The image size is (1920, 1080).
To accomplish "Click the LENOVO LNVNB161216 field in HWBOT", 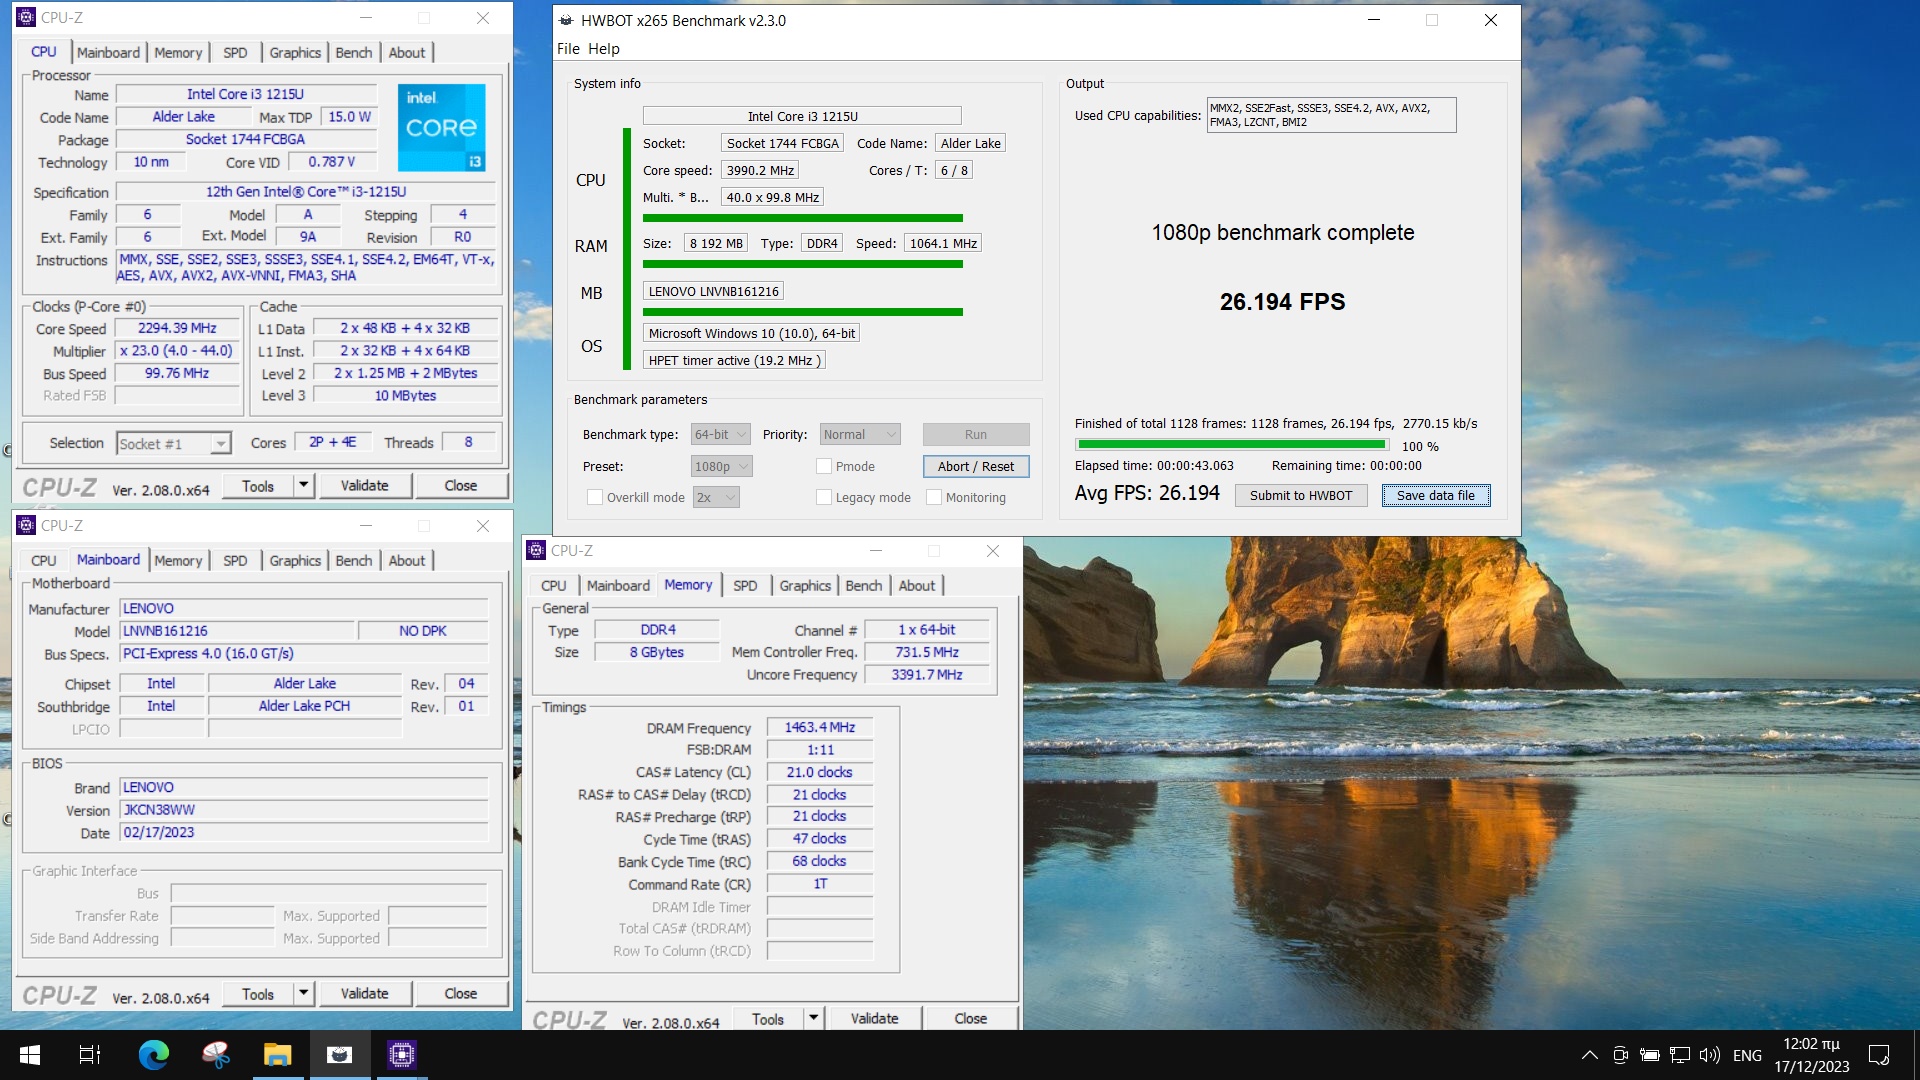I will click(713, 291).
